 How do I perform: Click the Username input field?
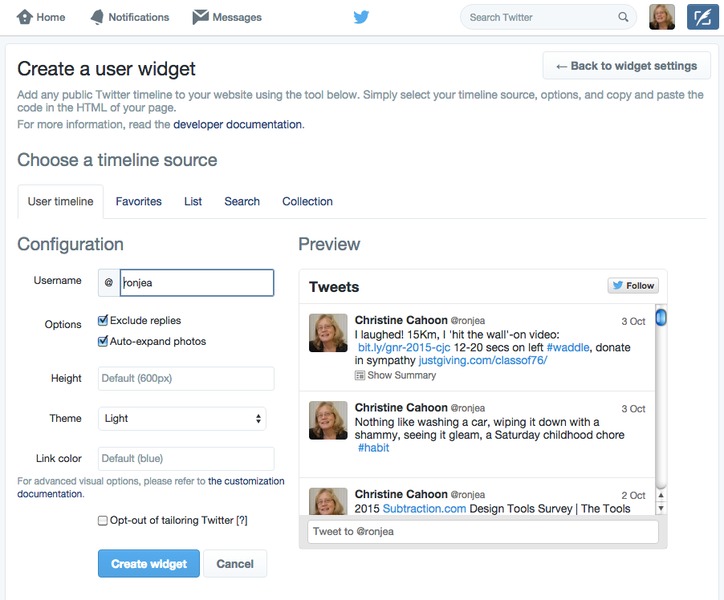pyautogui.click(x=196, y=283)
